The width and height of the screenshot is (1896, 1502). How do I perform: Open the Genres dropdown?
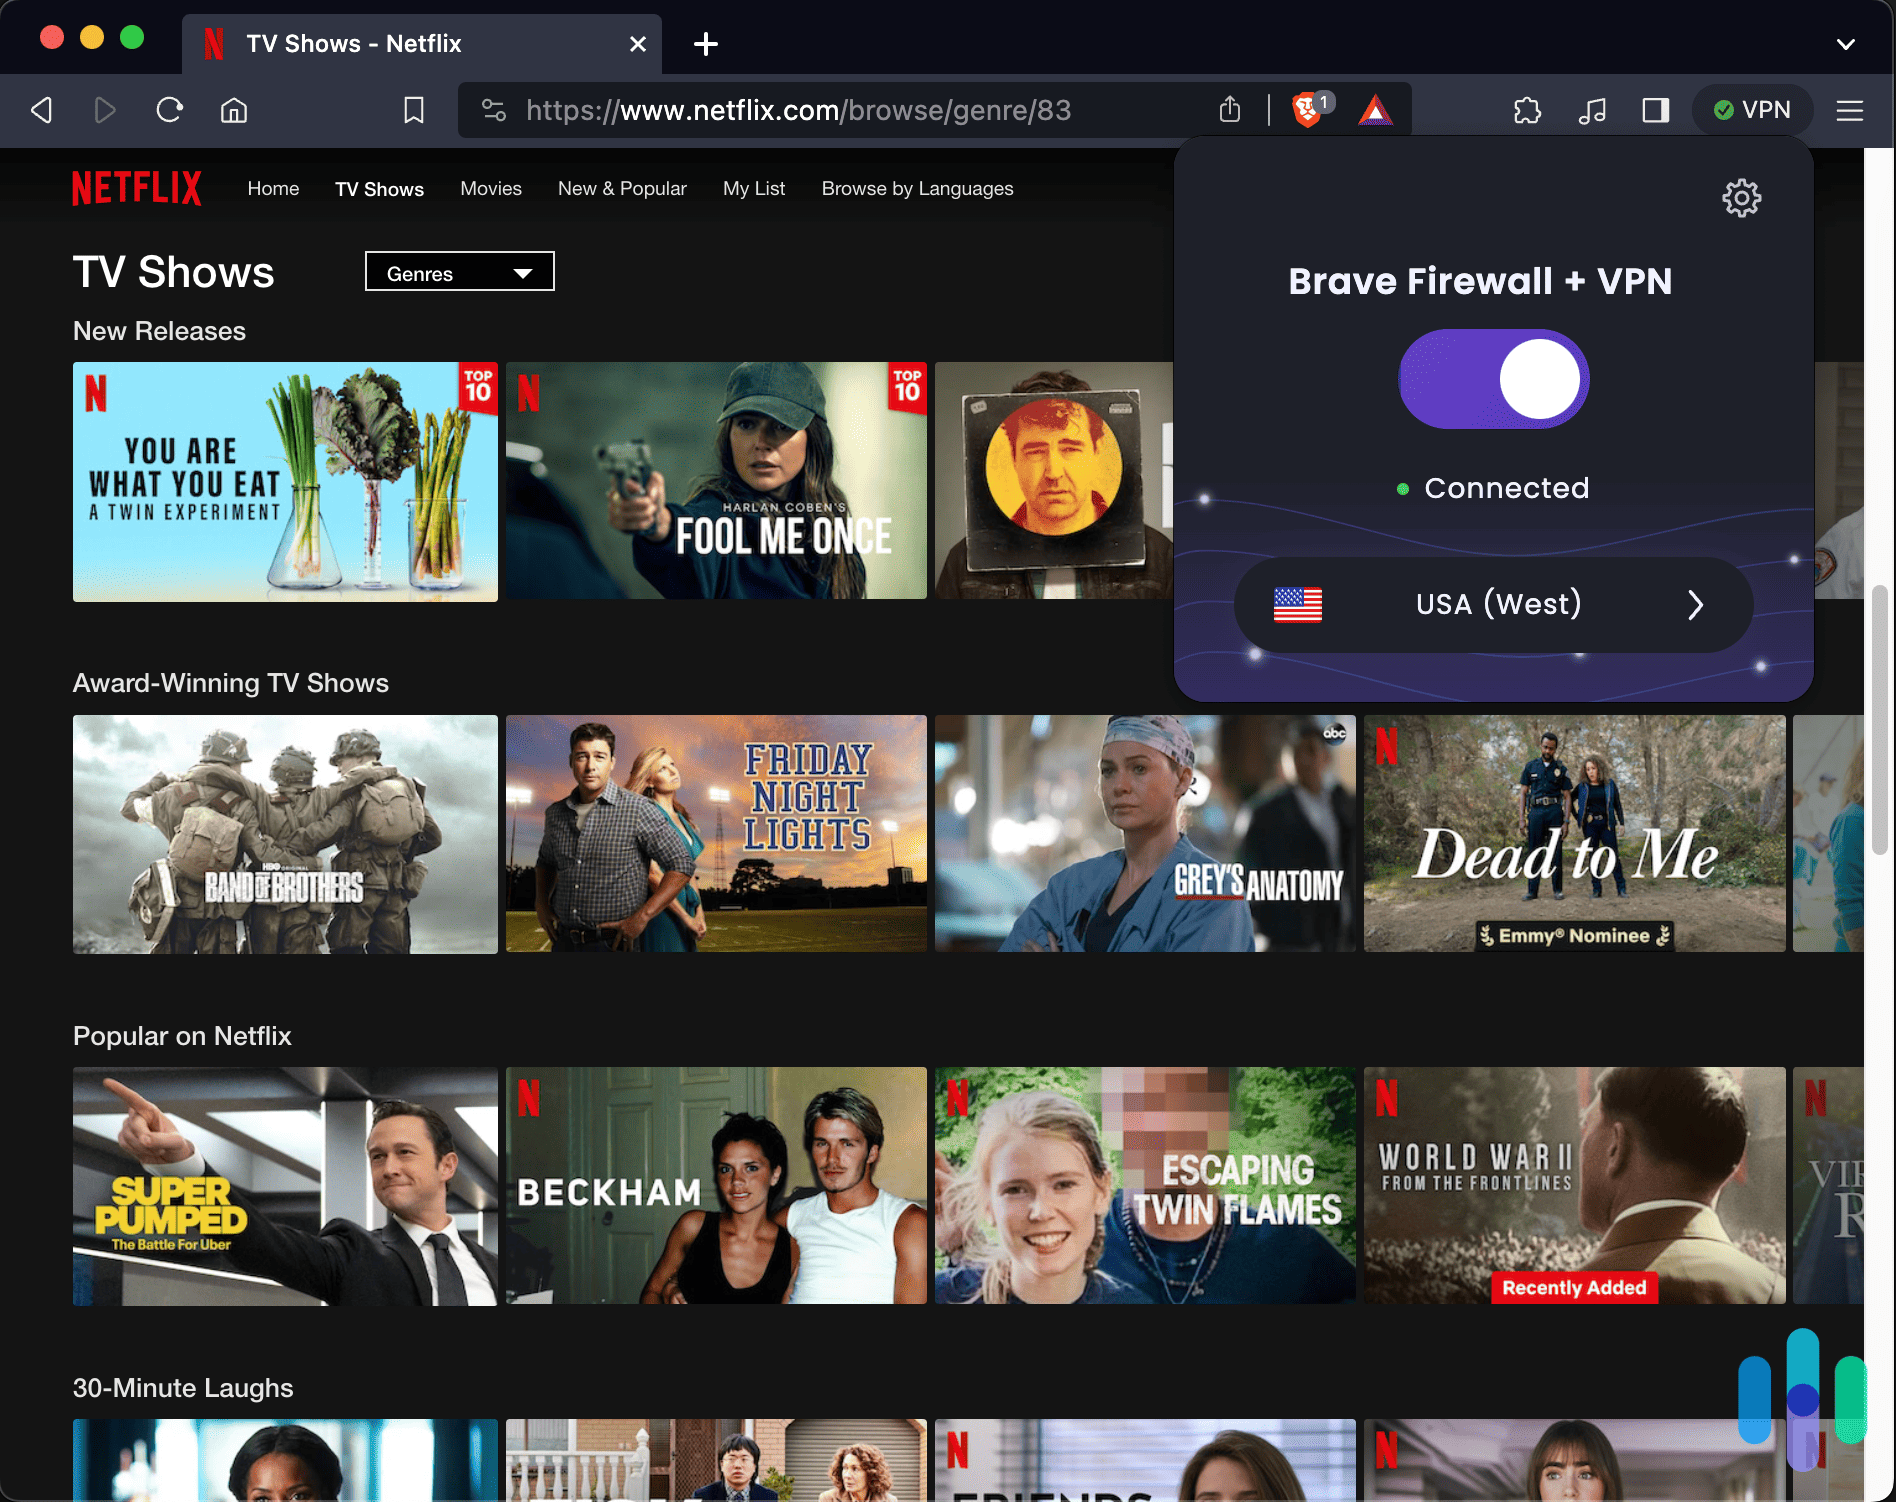point(459,271)
